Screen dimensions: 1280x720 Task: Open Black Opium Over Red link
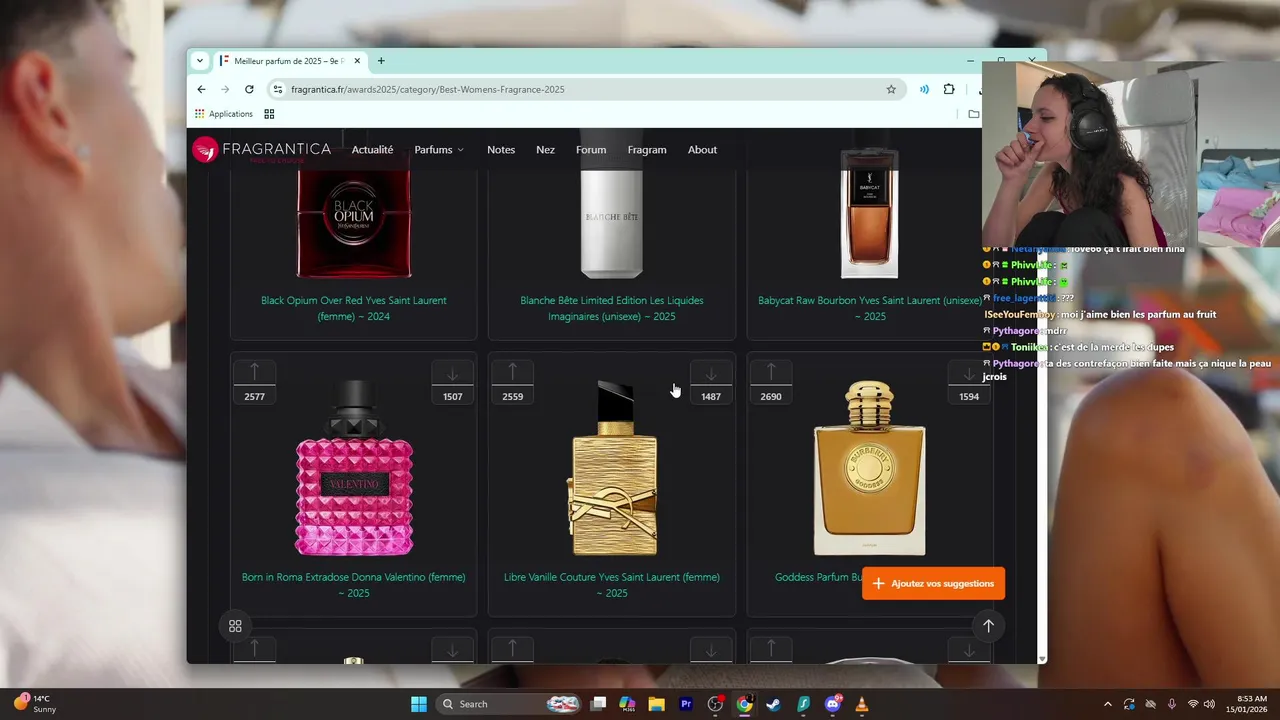tap(354, 308)
